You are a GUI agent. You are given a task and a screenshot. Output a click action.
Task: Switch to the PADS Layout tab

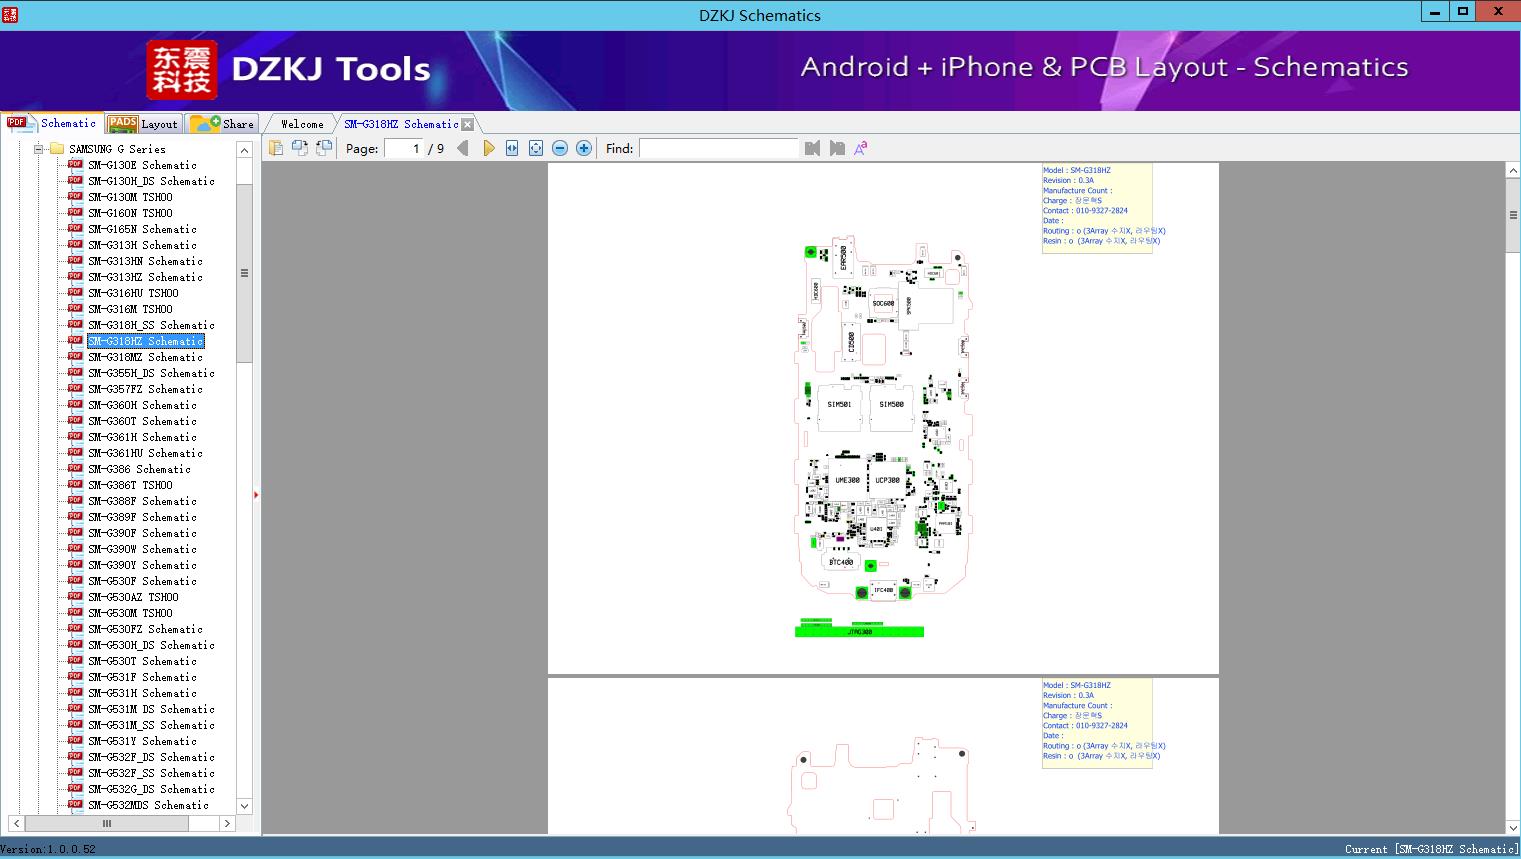click(x=143, y=124)
